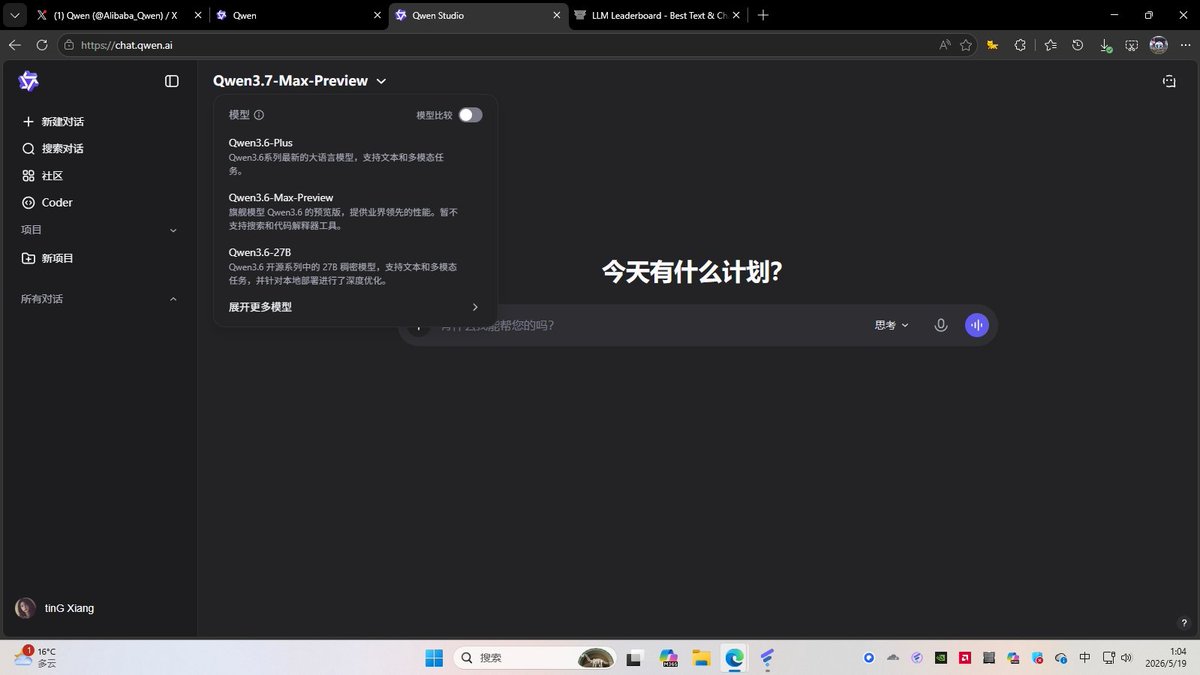Screen dimensions: 1200x675
Task: Expand 展开更多模型 to show more models
Action: coord(354,307)
